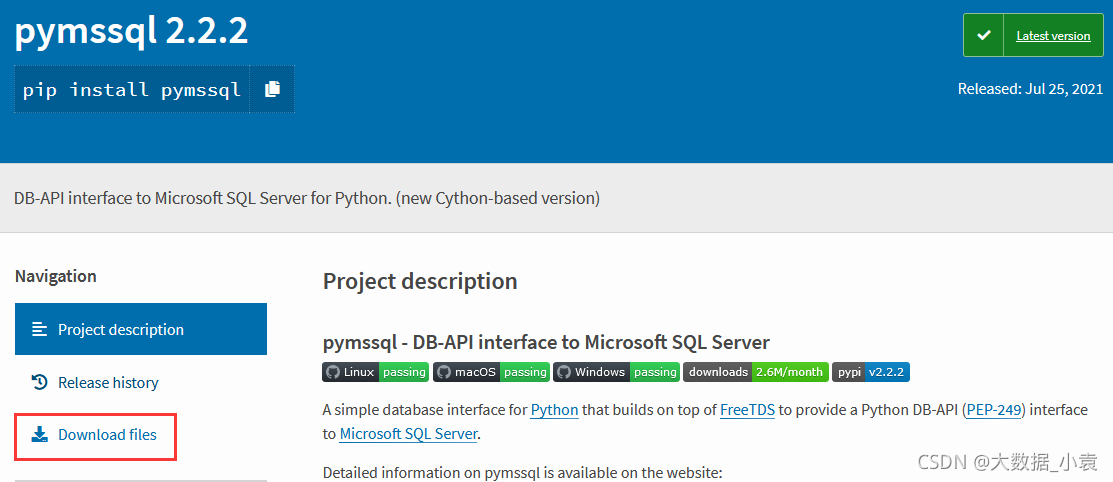The width and height of the screenshot is (1113, 482).
Task: Click the pip install pymssql command text
Action: (132, 90)
